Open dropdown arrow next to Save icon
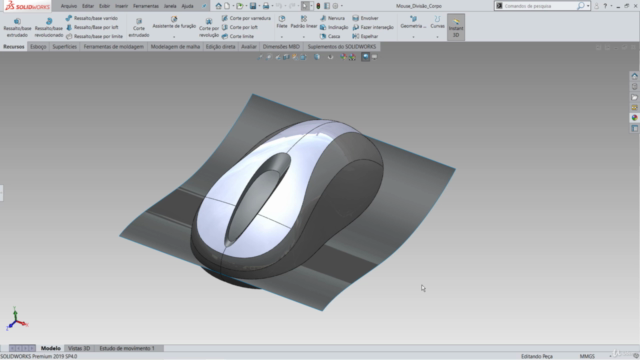 (259, 6)
